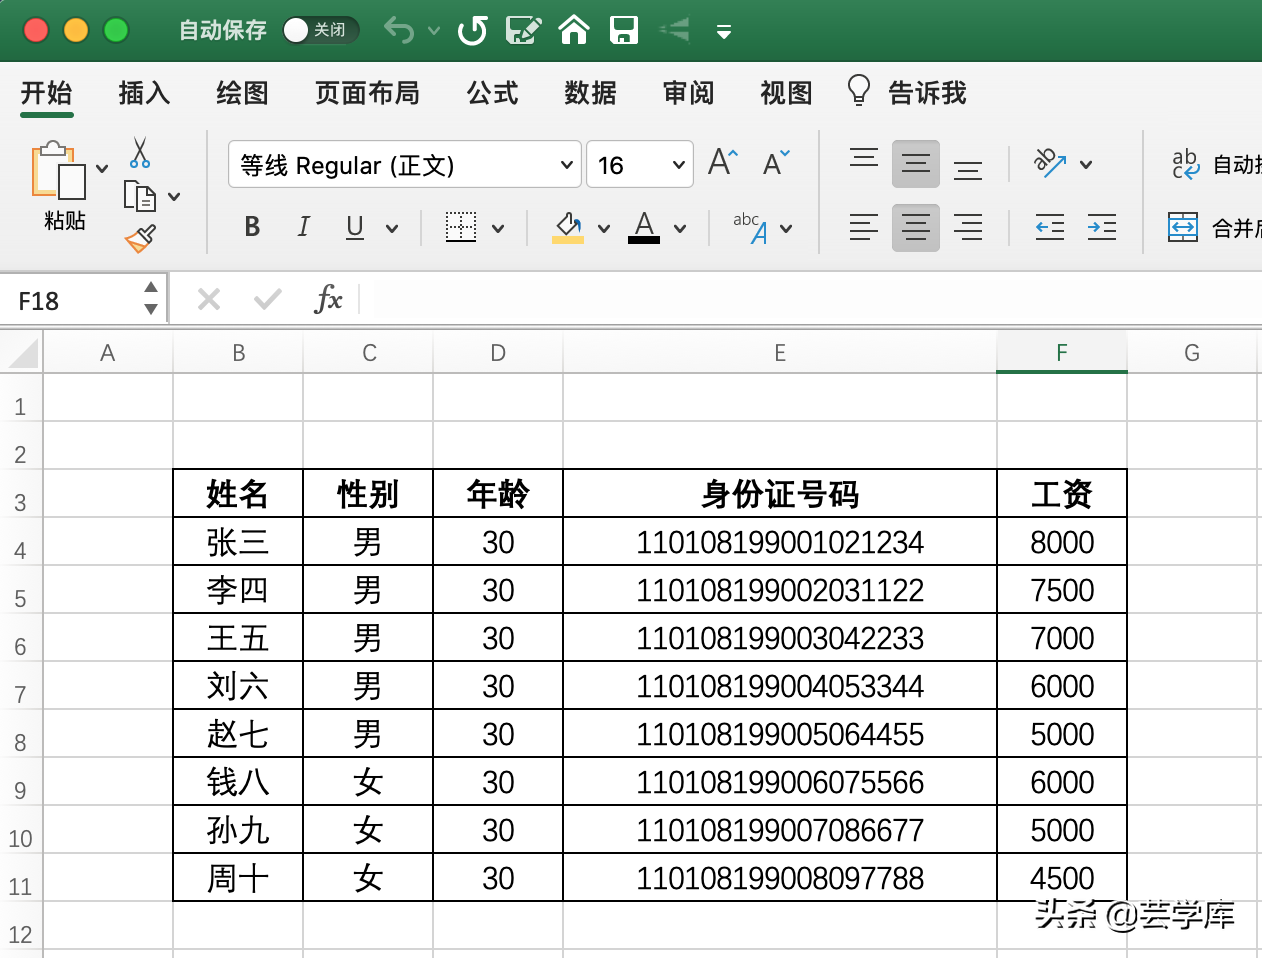This screenshot has height=958, width=1262.
Task: Expand the underline style arrow
Action: point(392,229)
